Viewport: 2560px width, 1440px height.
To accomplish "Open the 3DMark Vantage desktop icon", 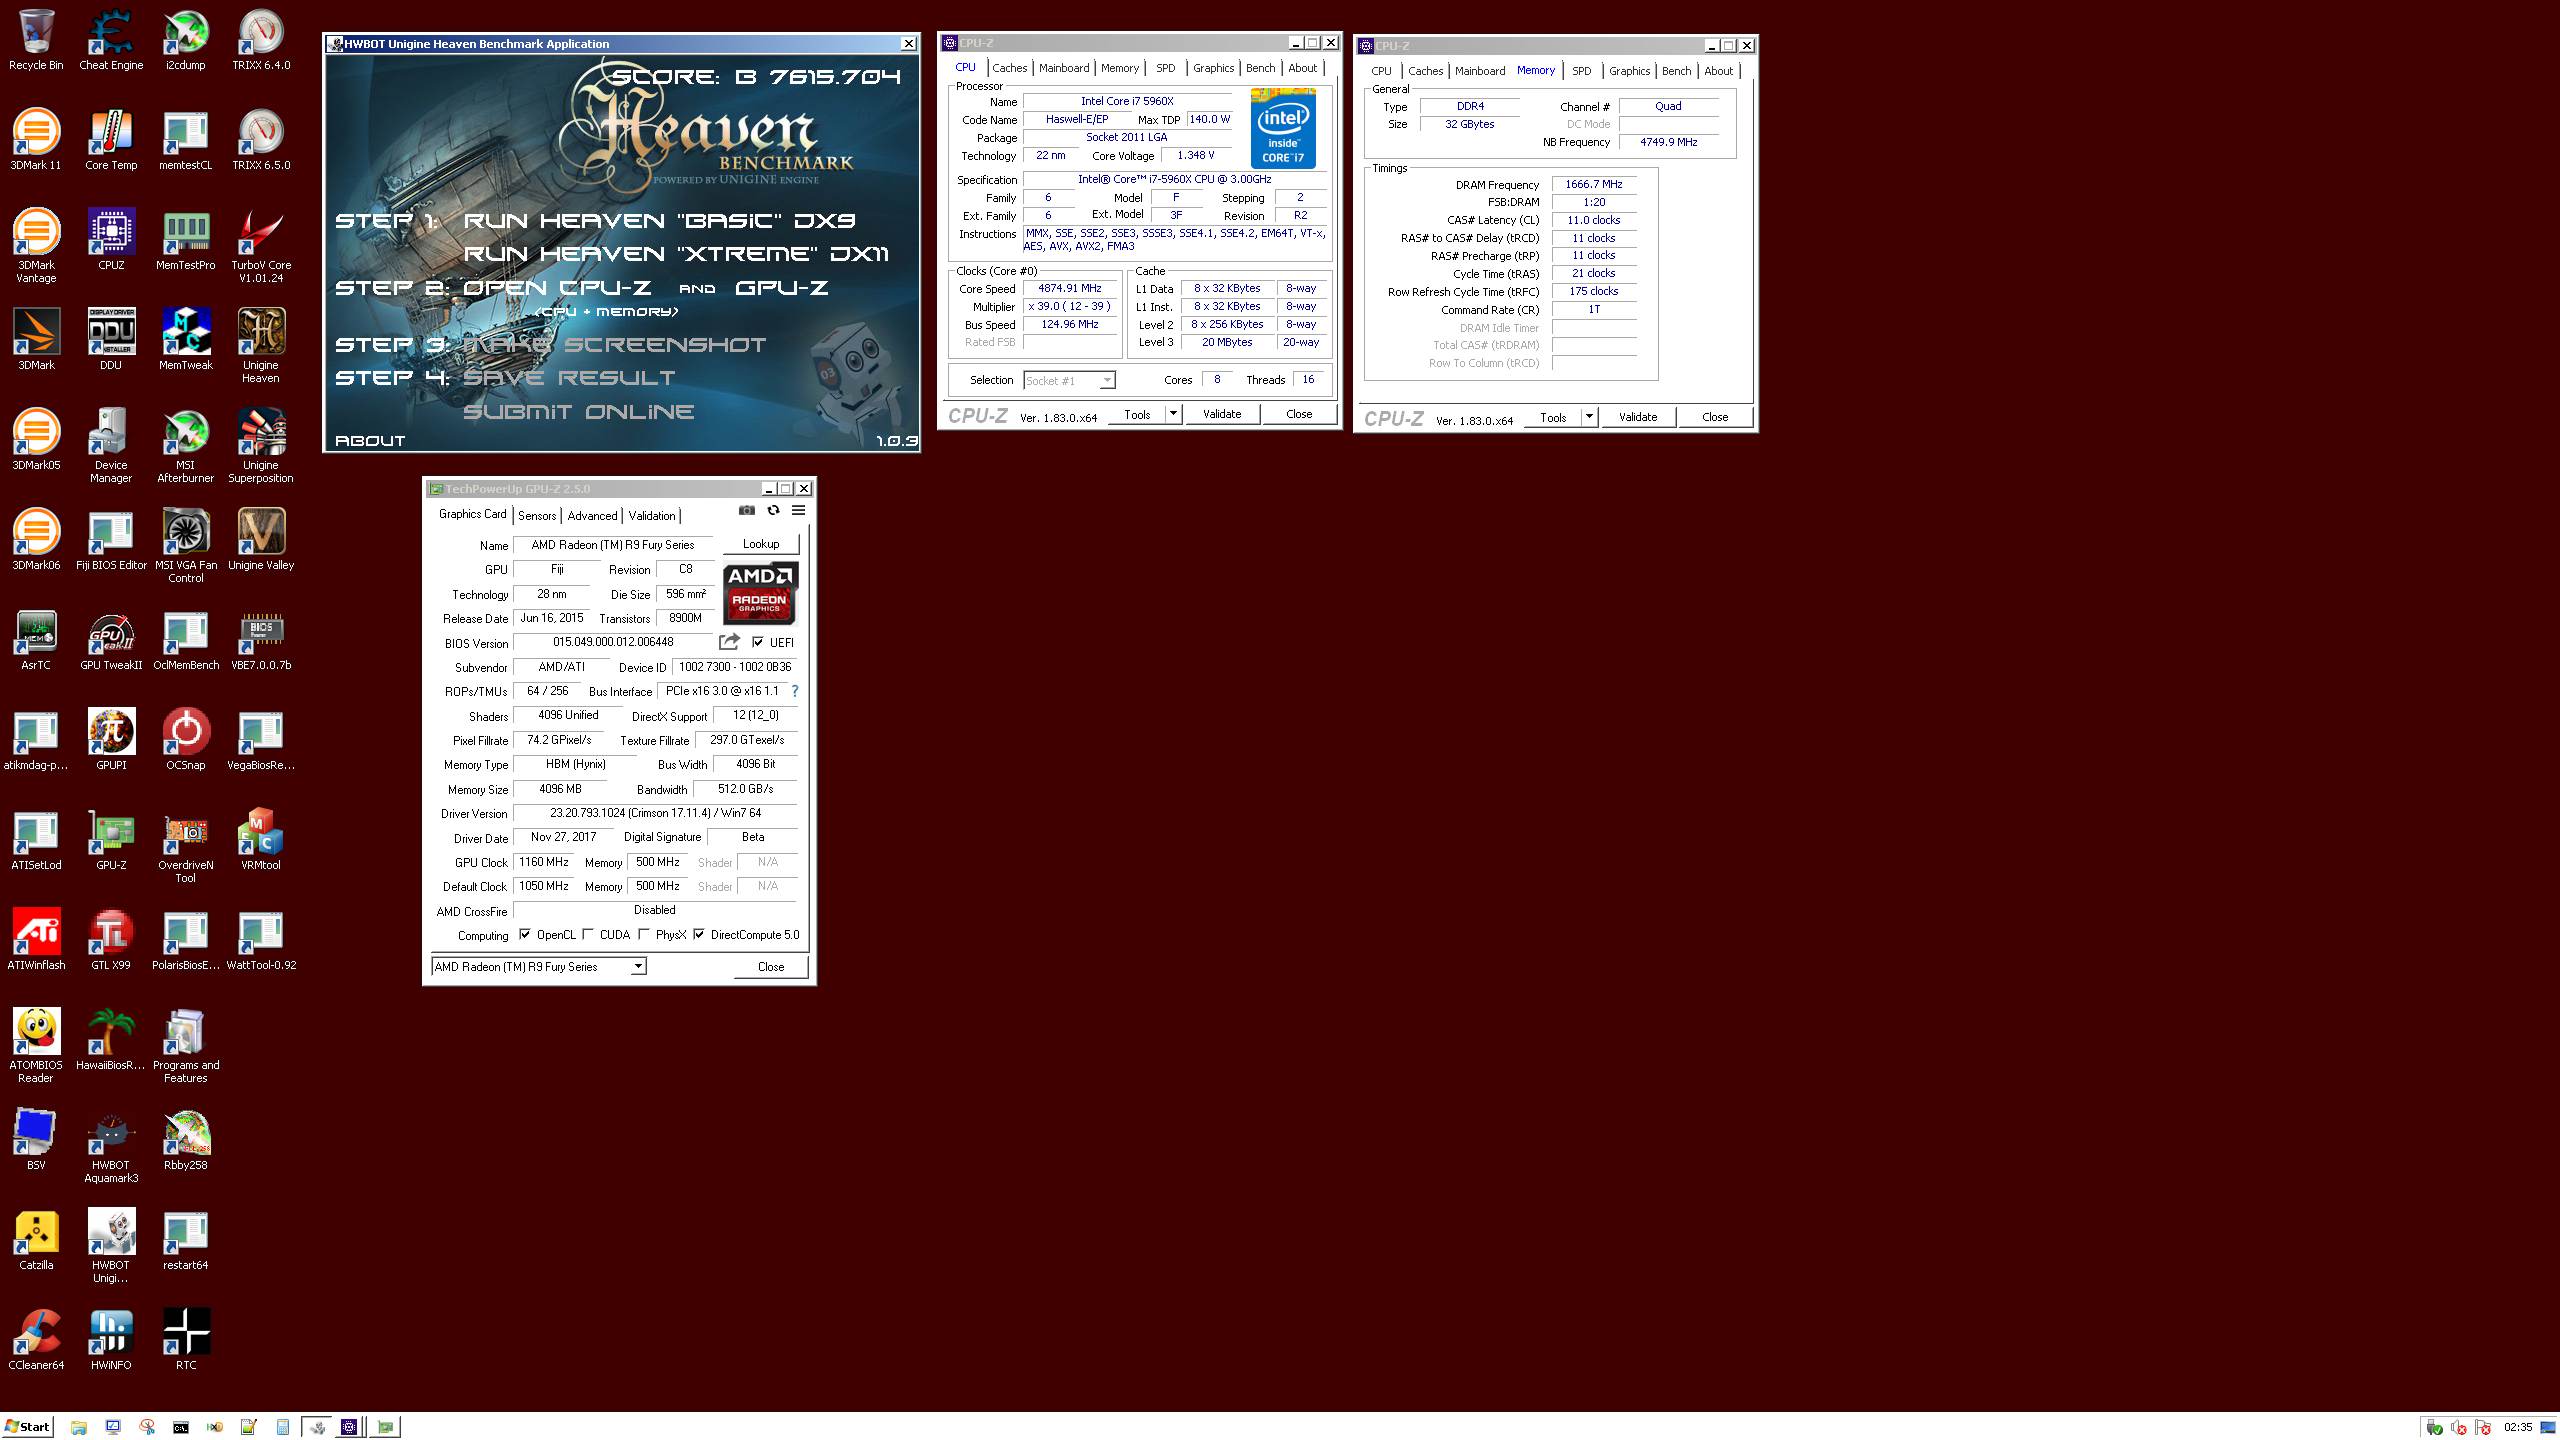I will pos(36,246).
